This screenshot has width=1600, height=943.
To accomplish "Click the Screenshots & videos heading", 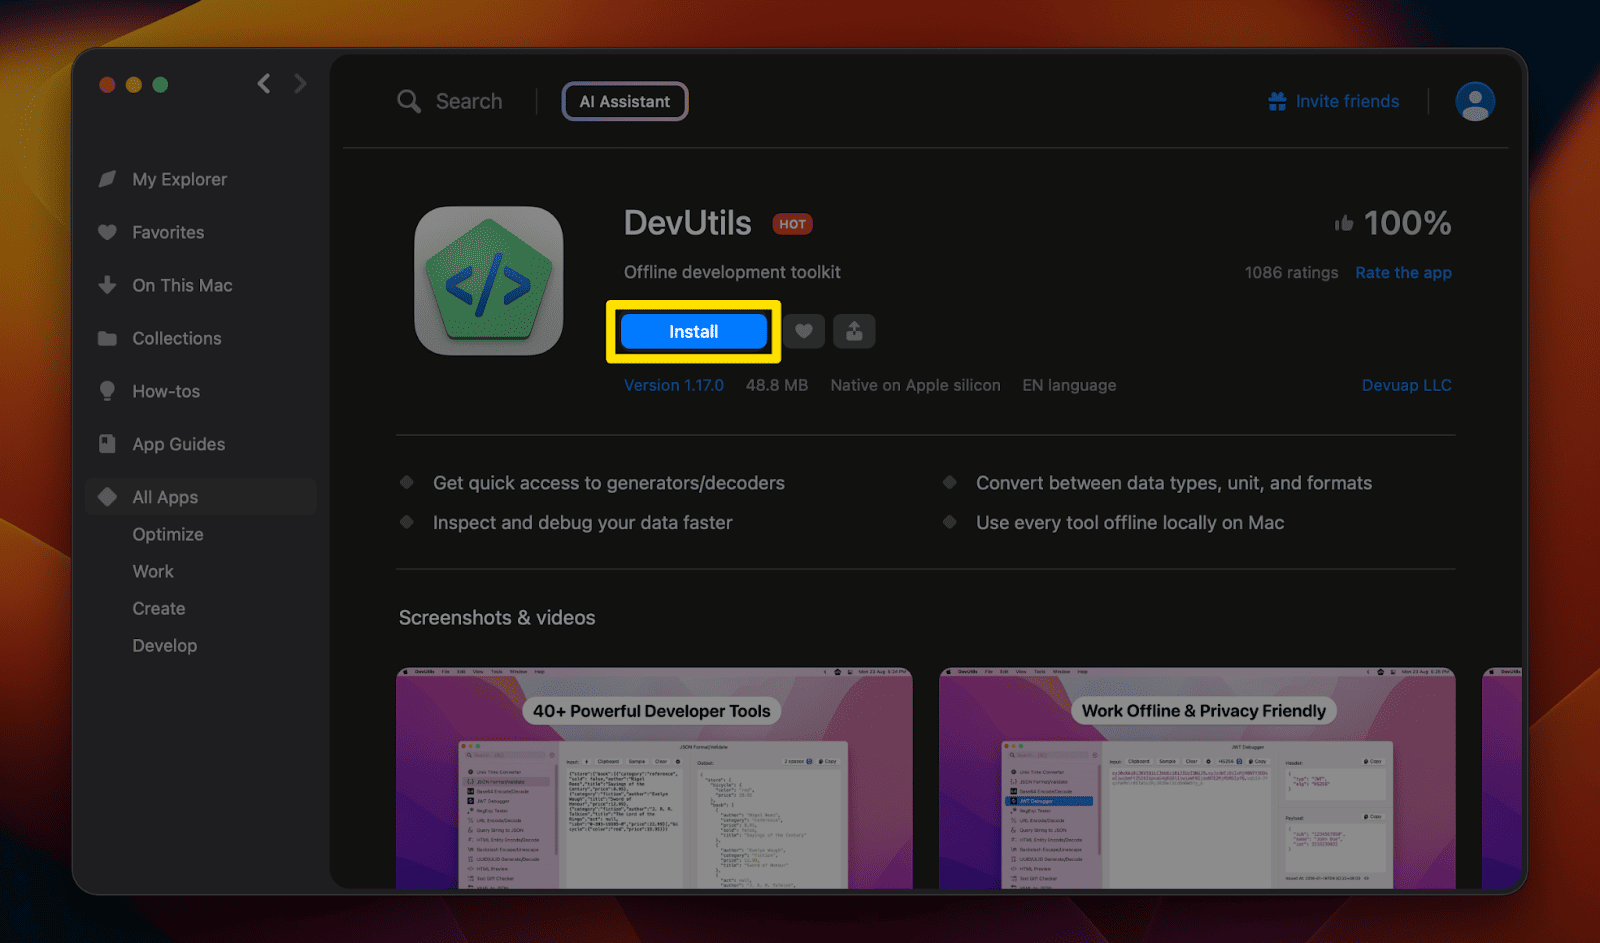I will (x=497, y=618).
